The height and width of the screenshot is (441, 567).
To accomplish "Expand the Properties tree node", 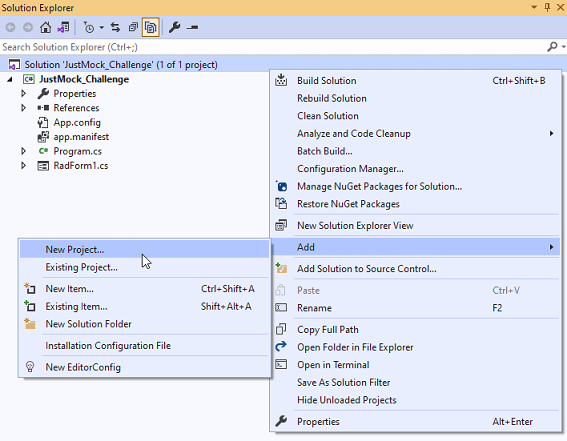I will click(x=24, y=94).
